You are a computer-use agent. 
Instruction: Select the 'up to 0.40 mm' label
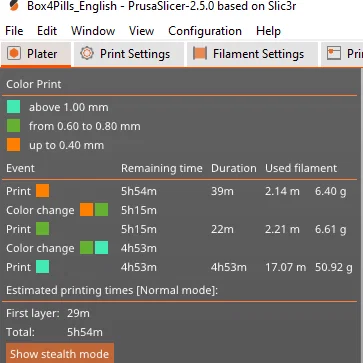pyautogui.click(x=66, y=145)
